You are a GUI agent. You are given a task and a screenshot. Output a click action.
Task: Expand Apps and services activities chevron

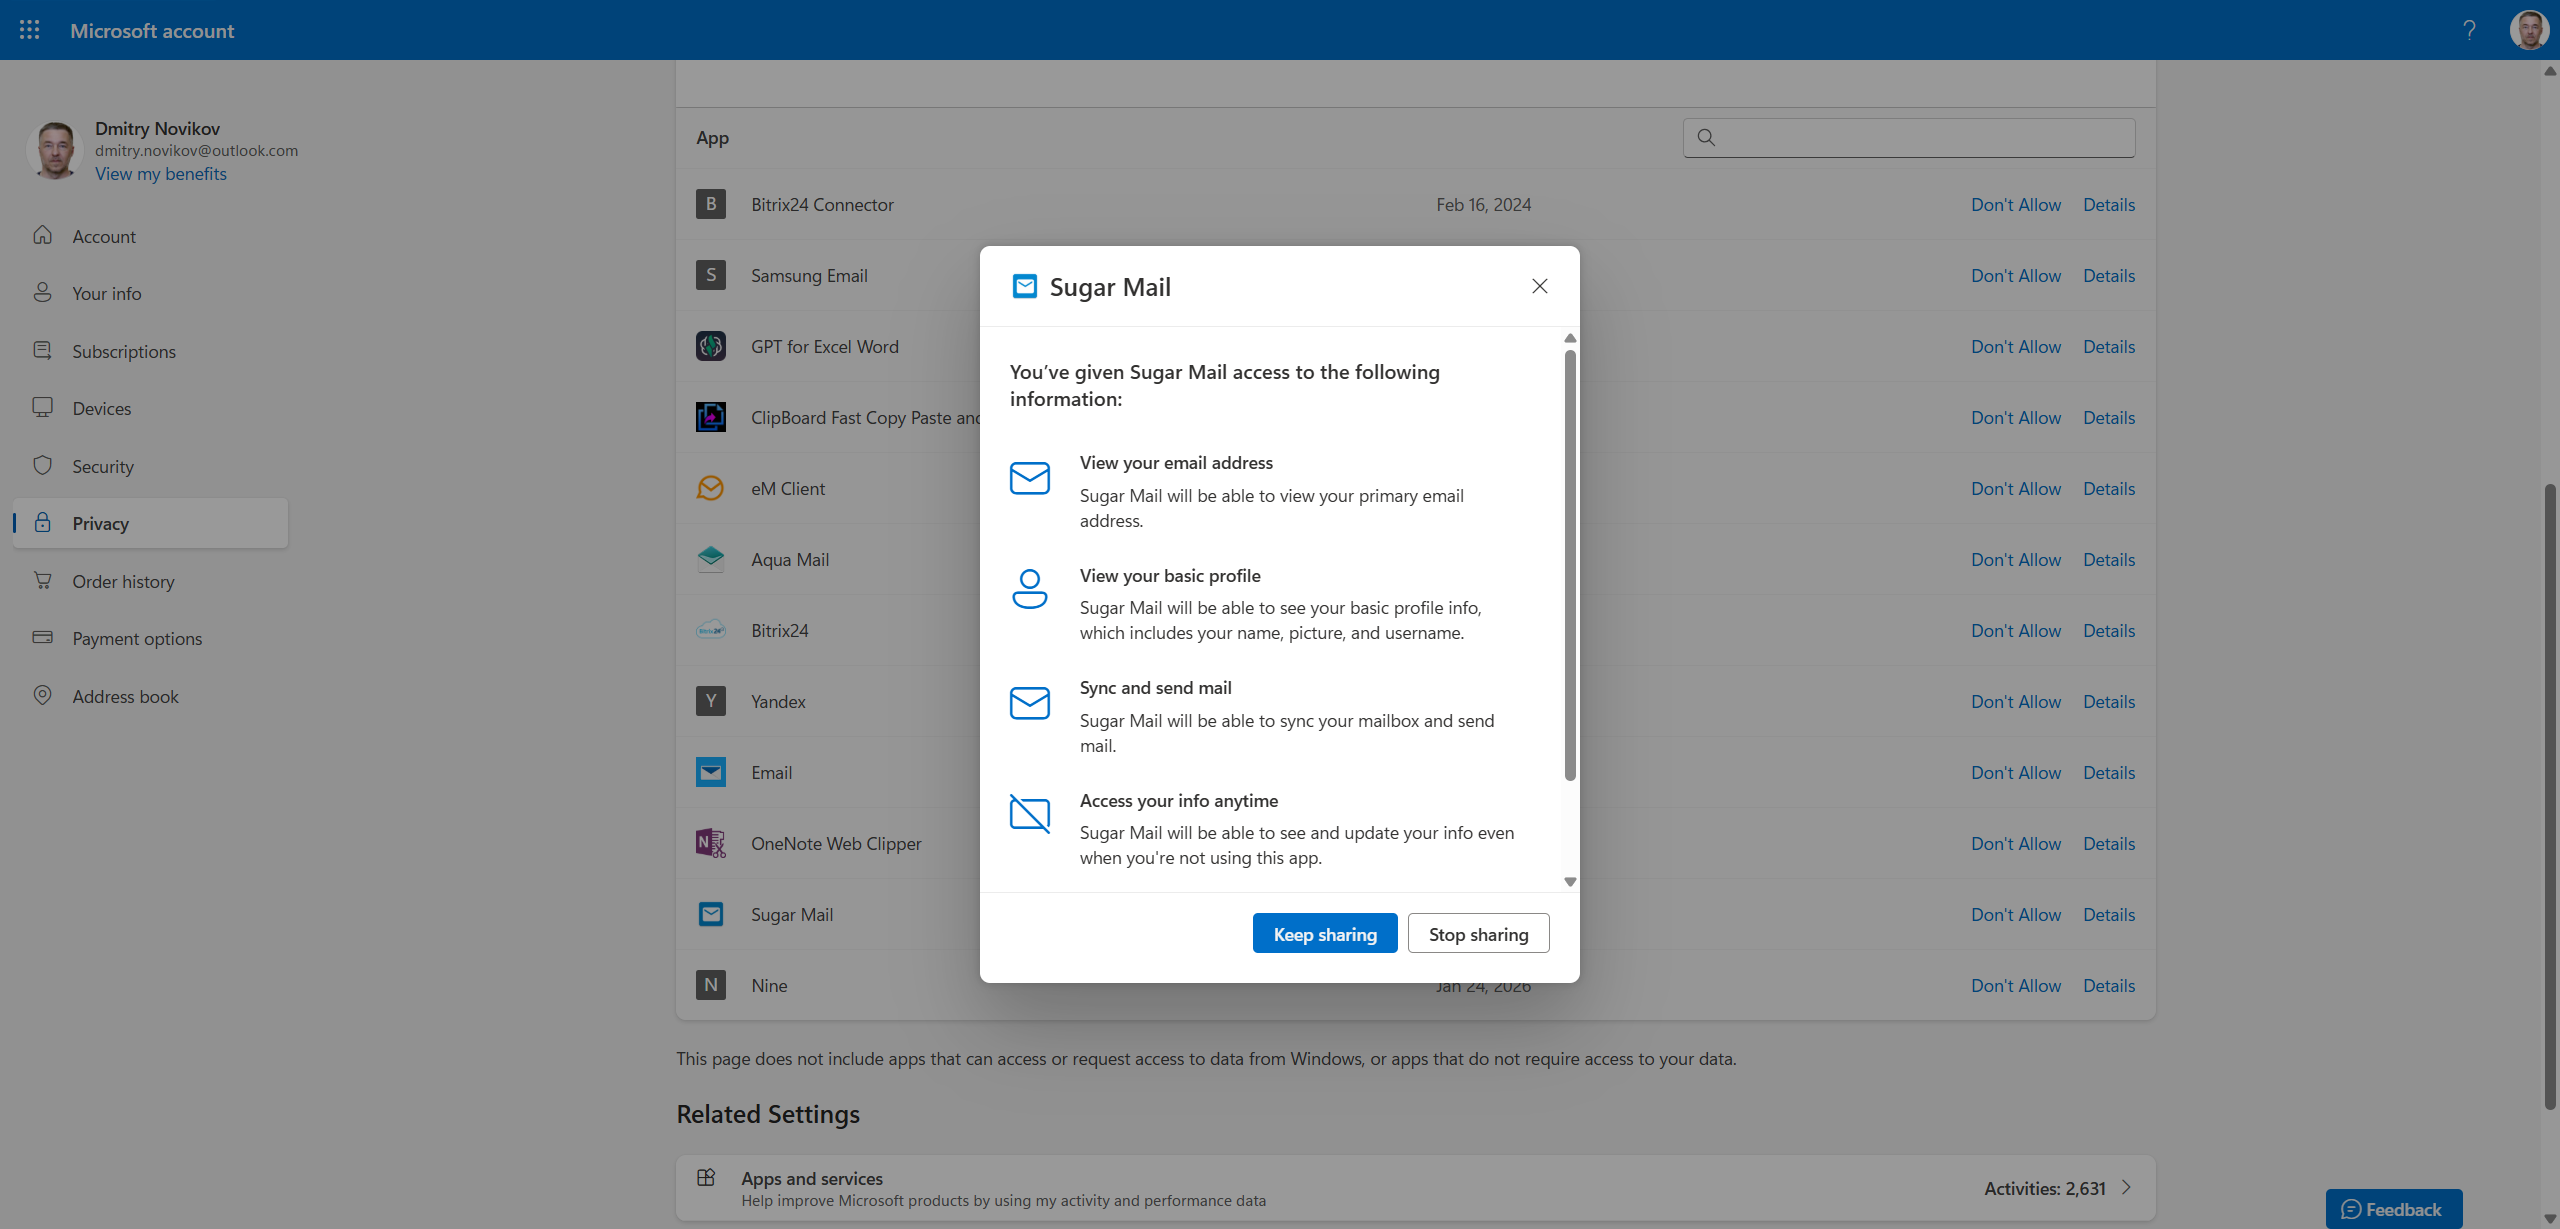[2127, 1187]
